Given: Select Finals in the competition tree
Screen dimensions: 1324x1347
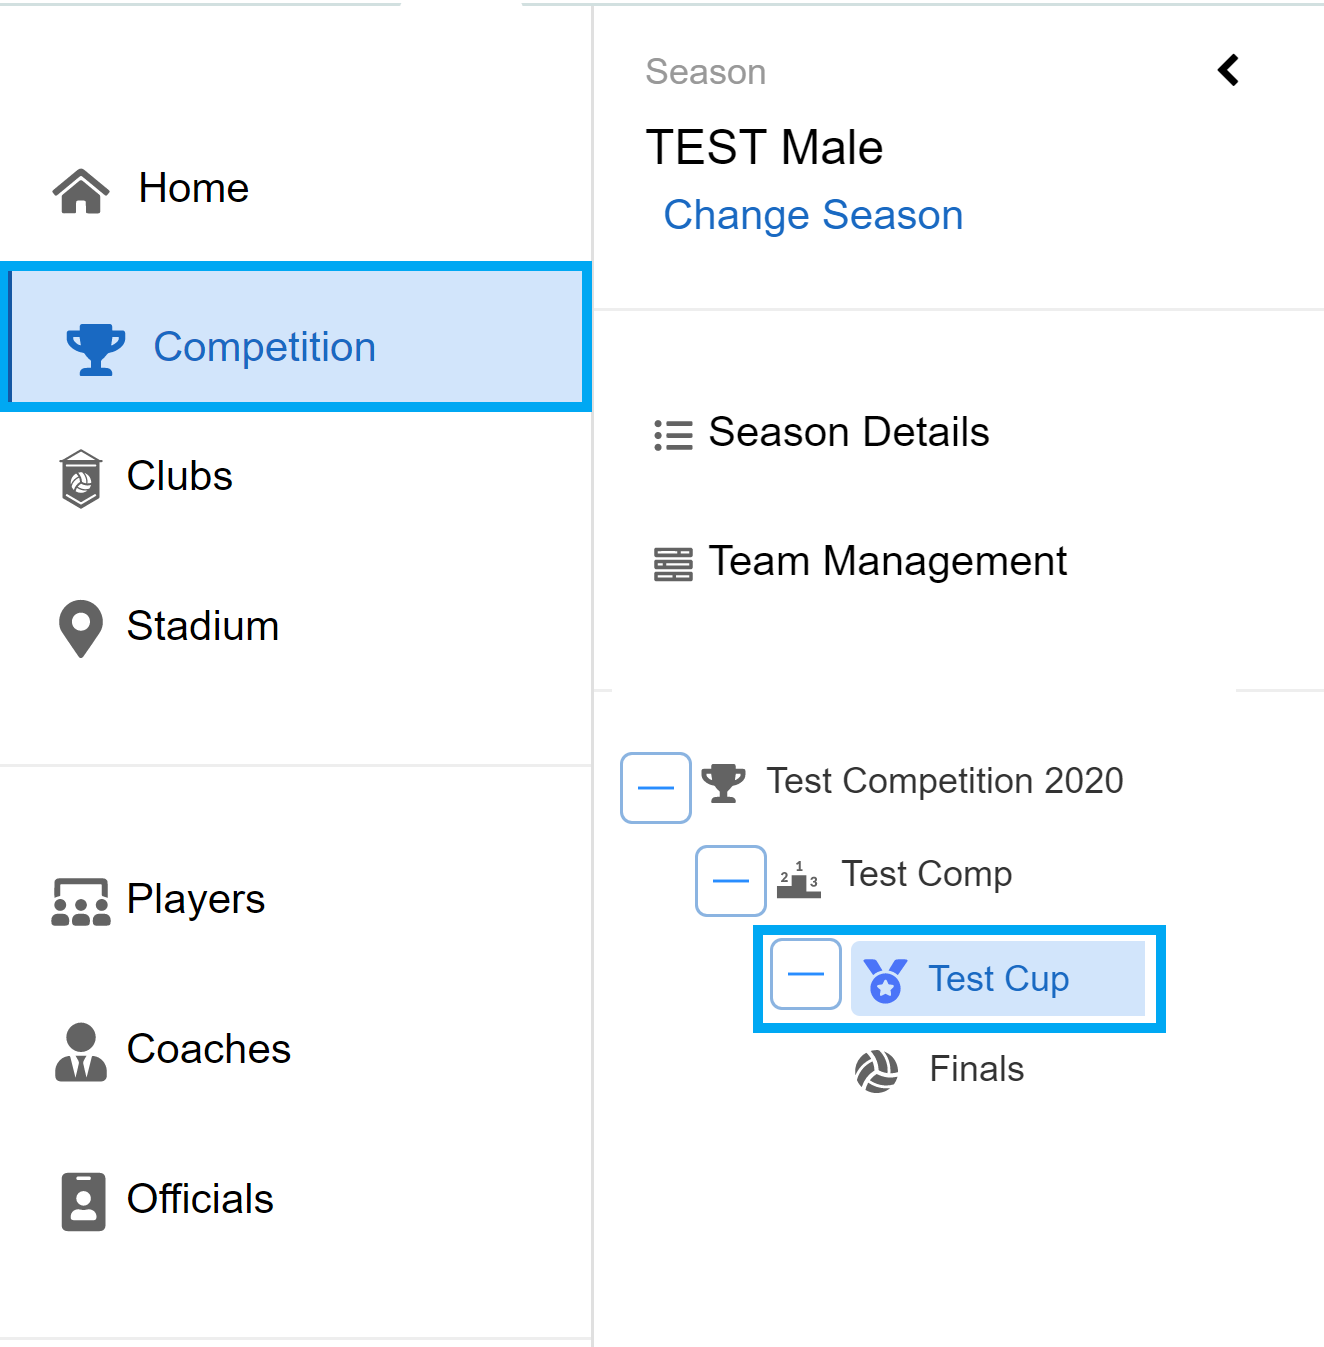Looking at the screenshot, I should tap(976, 1069).
